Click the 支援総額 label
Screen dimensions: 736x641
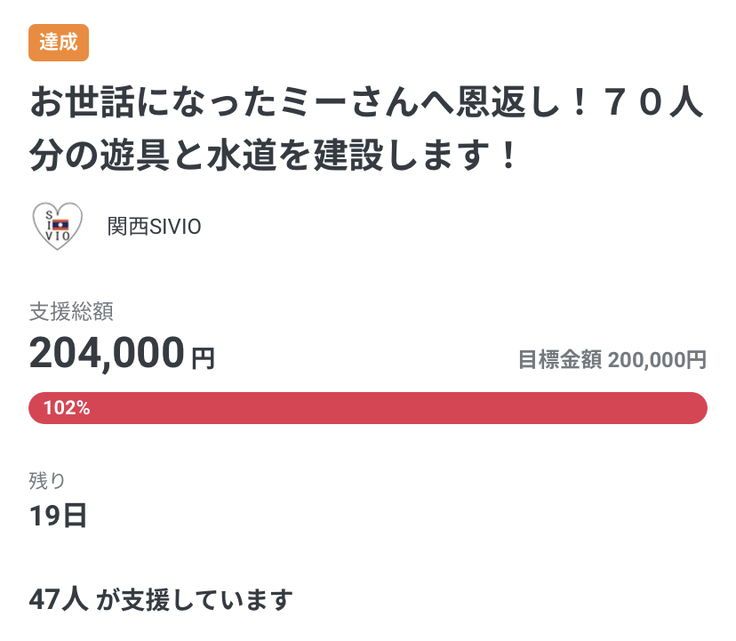[71, 311]
